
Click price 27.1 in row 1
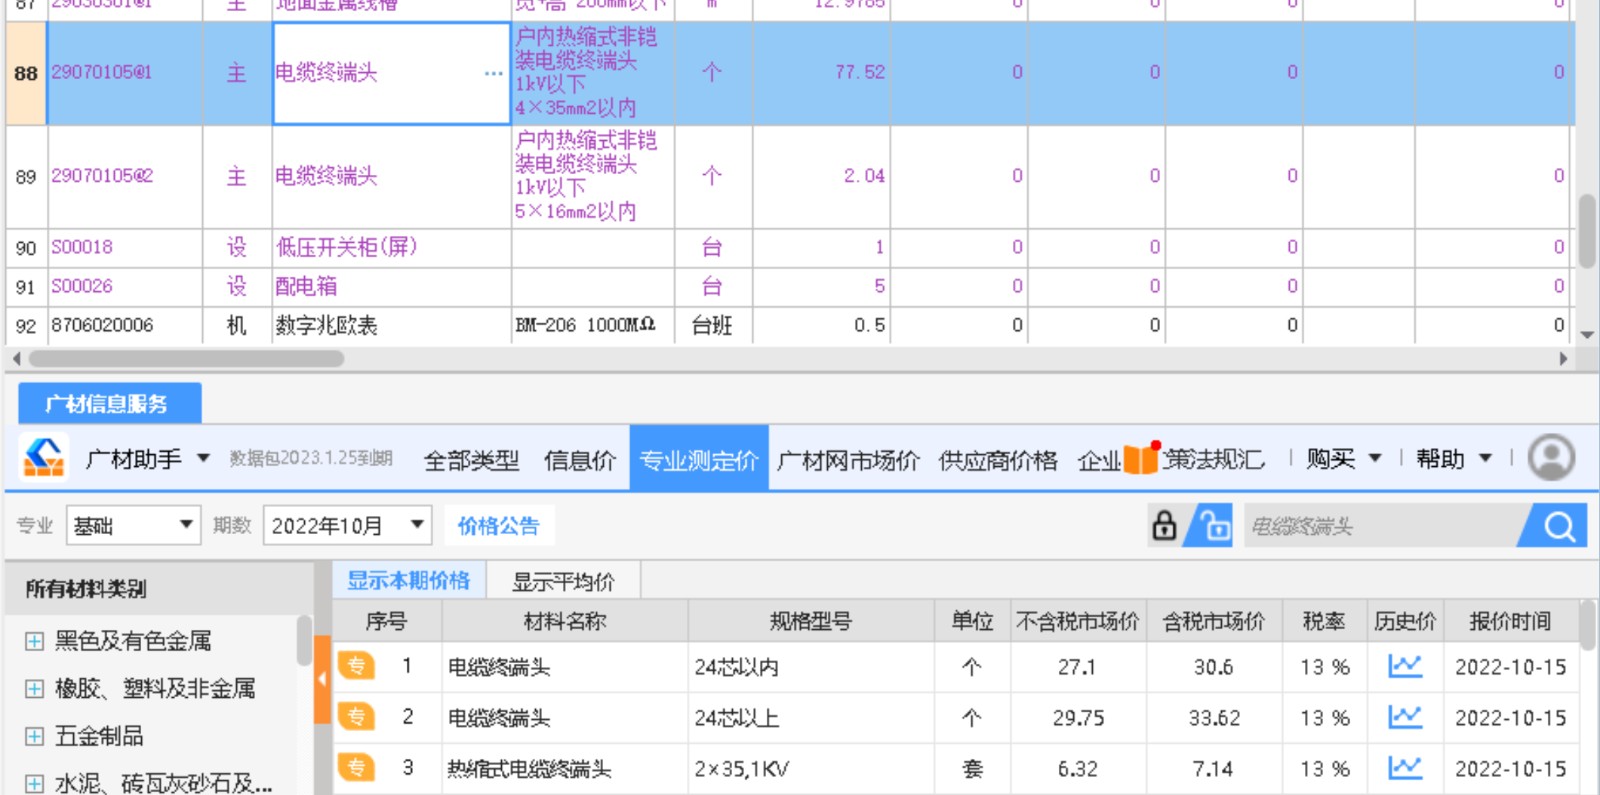[1077, 667]
